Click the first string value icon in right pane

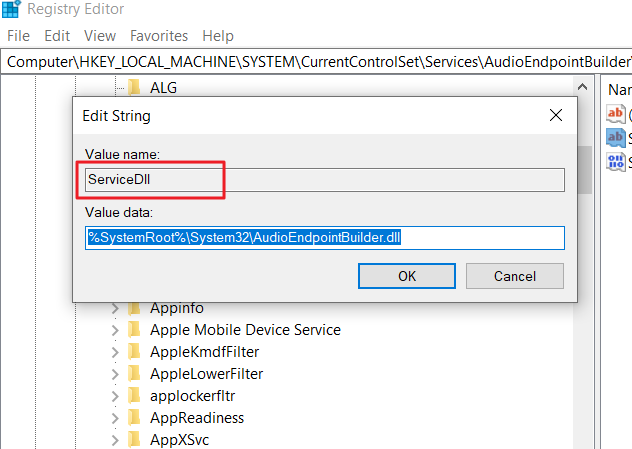pos(616,114)
